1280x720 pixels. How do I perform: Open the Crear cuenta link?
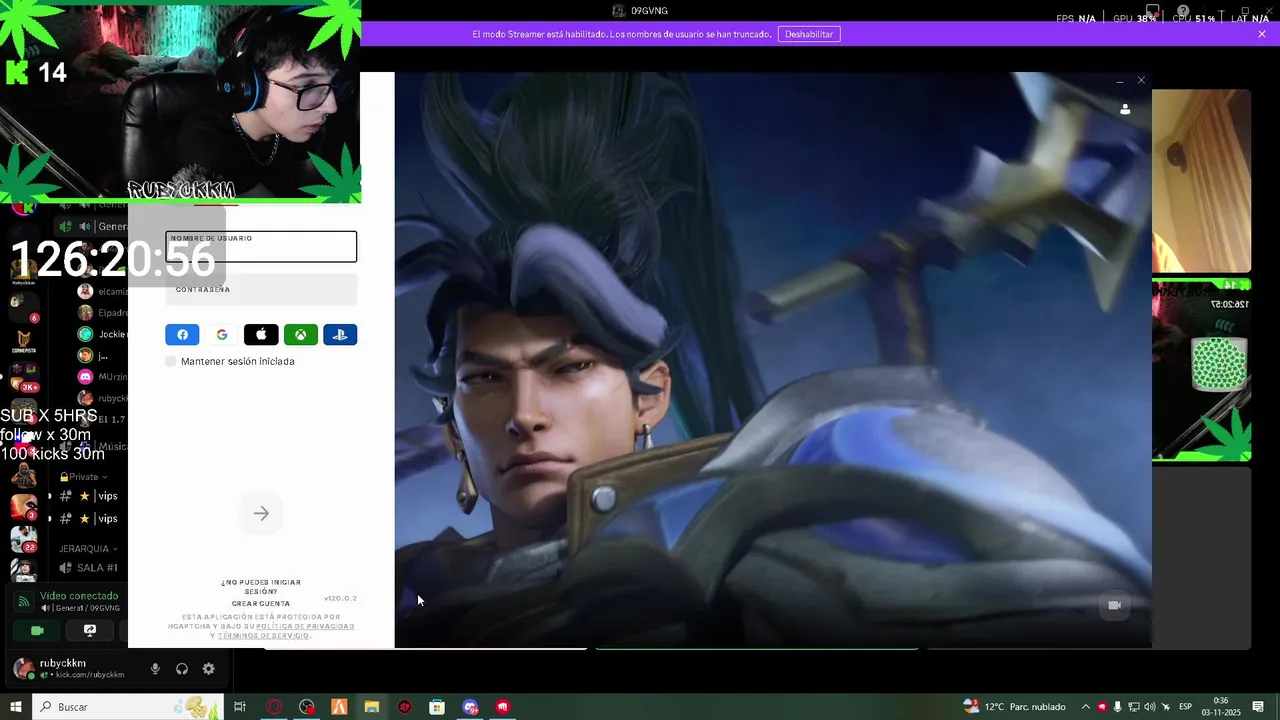coord(261,604)
